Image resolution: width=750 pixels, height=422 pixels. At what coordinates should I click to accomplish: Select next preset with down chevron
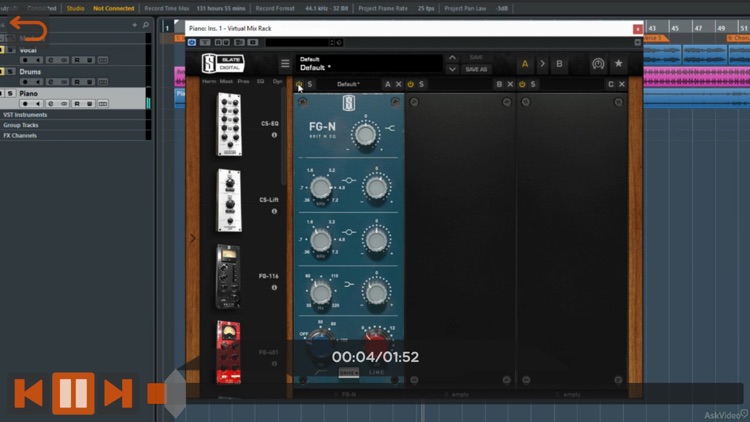coord(452,69)
